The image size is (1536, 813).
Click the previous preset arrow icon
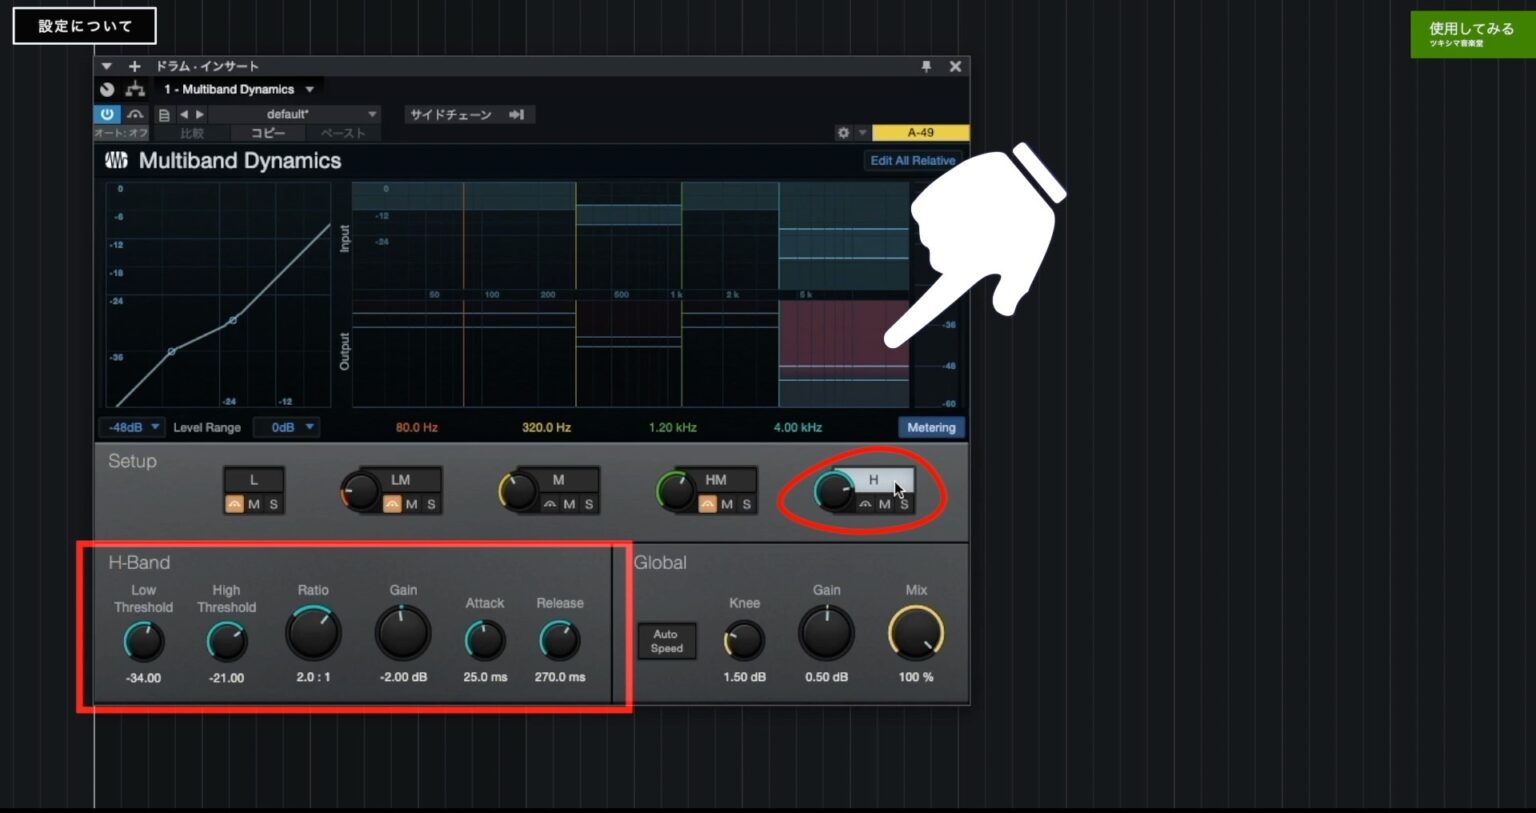point(184,114)
